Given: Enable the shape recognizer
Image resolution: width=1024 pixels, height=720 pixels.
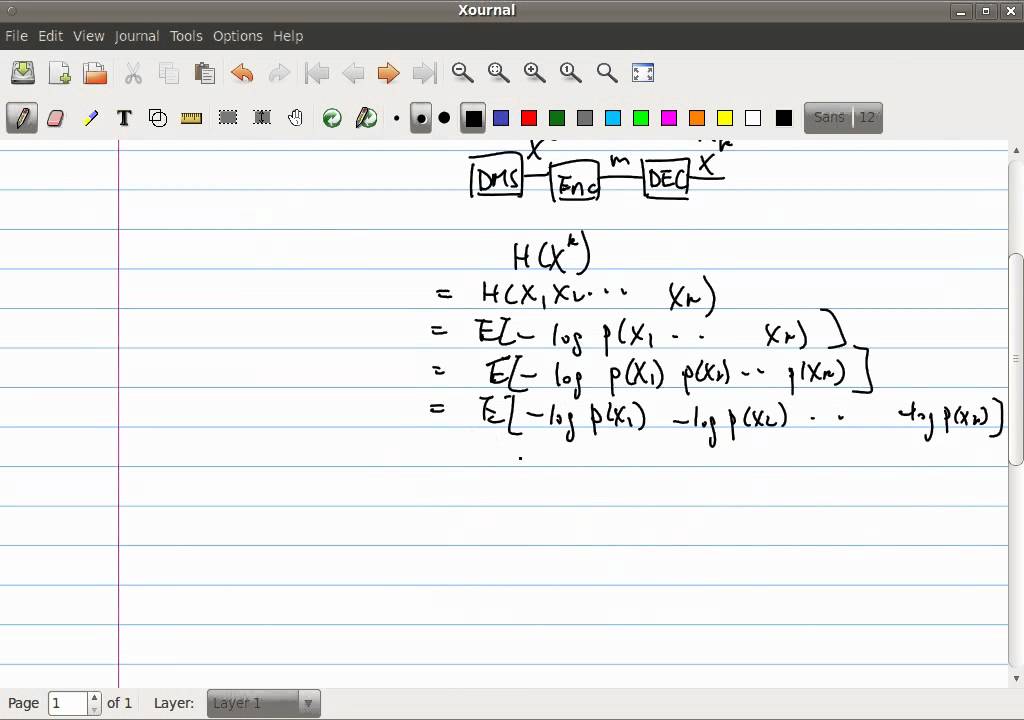Looking at the screenshot, I should (x=158, y=118).
